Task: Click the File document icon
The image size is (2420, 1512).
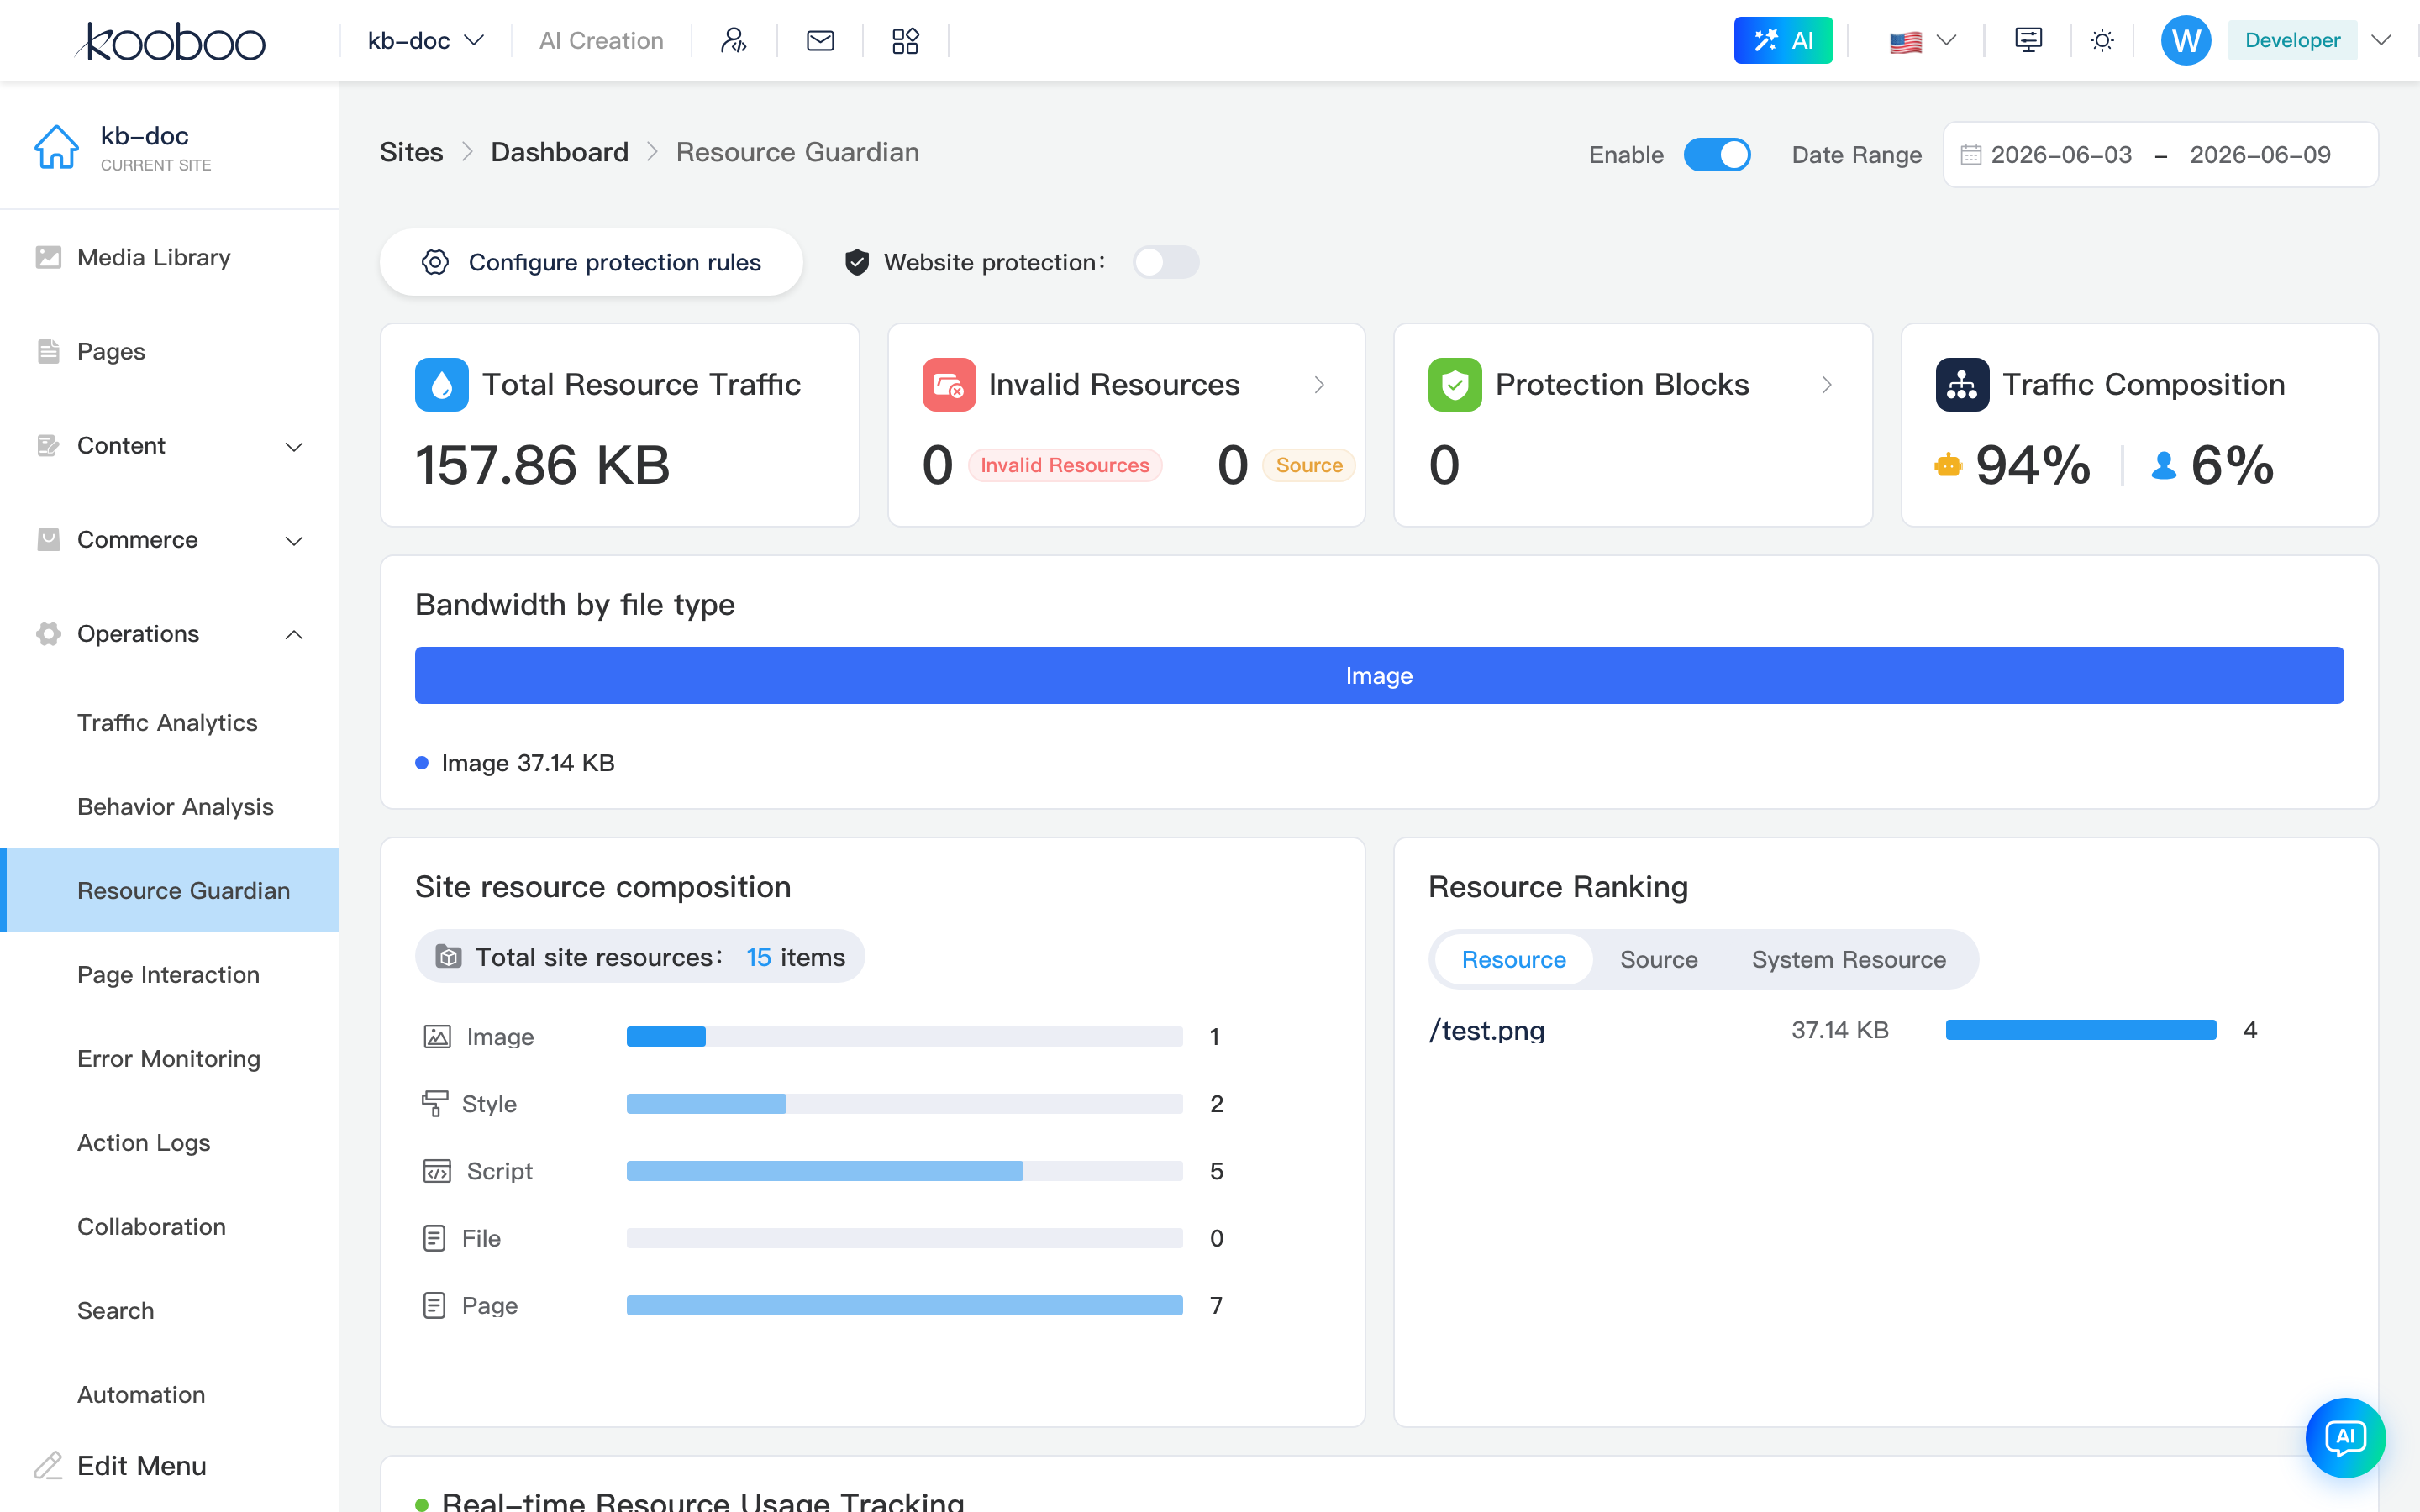Action: (x=434, y=1238)
